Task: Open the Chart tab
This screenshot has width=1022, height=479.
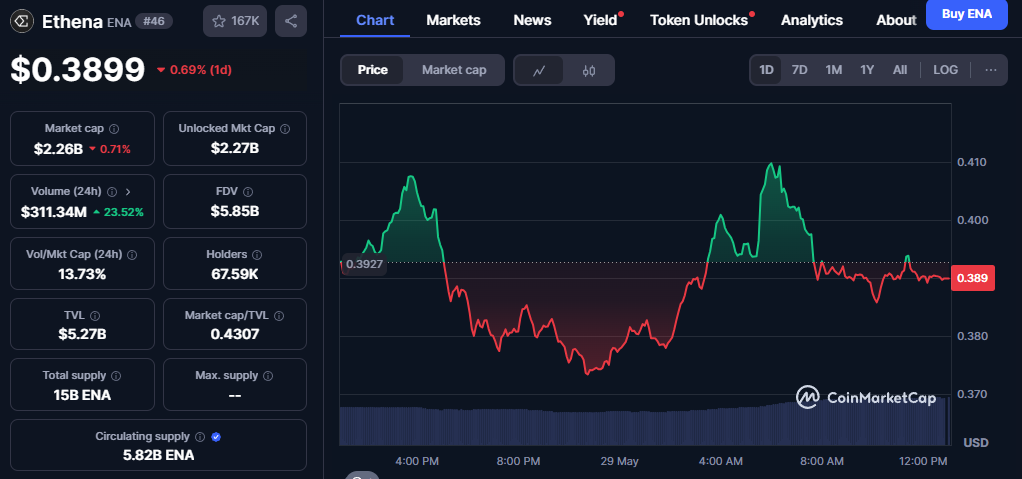Action: point(375,20)
